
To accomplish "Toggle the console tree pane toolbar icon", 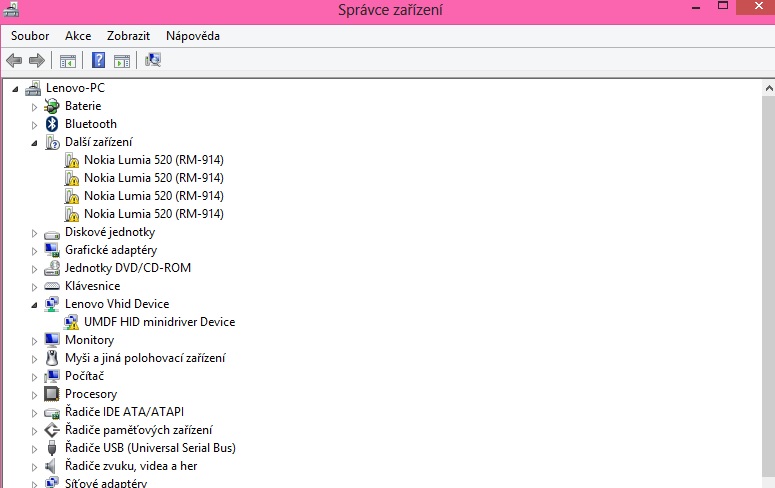I will coord(68,61).
